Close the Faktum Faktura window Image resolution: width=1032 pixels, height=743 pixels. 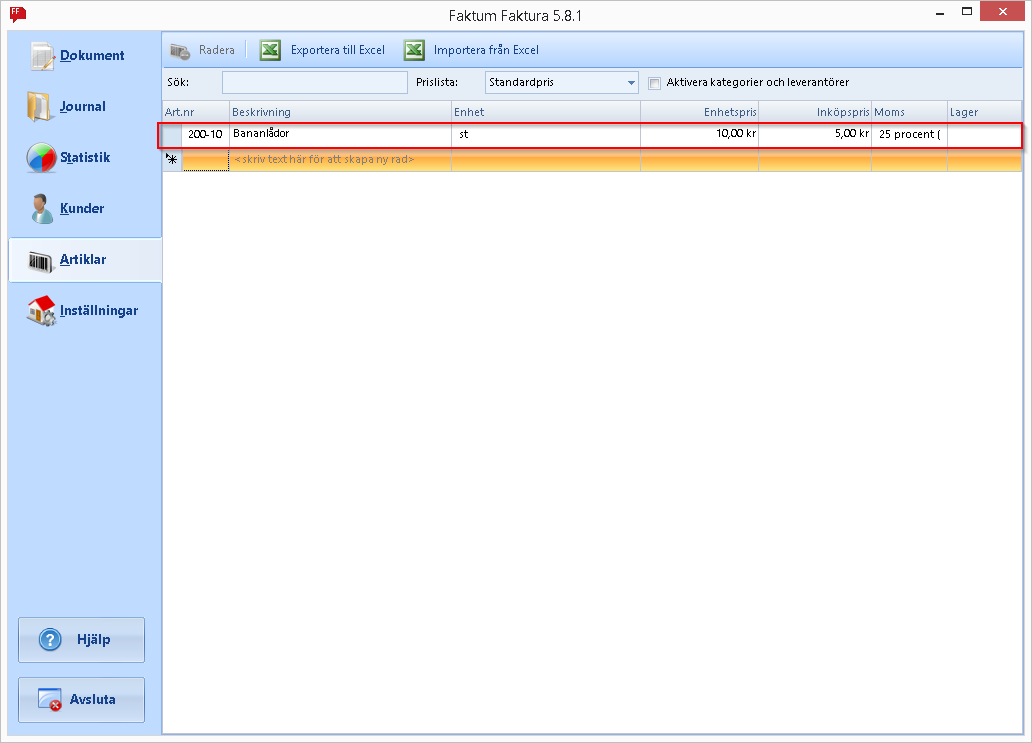pos(1002,11)
